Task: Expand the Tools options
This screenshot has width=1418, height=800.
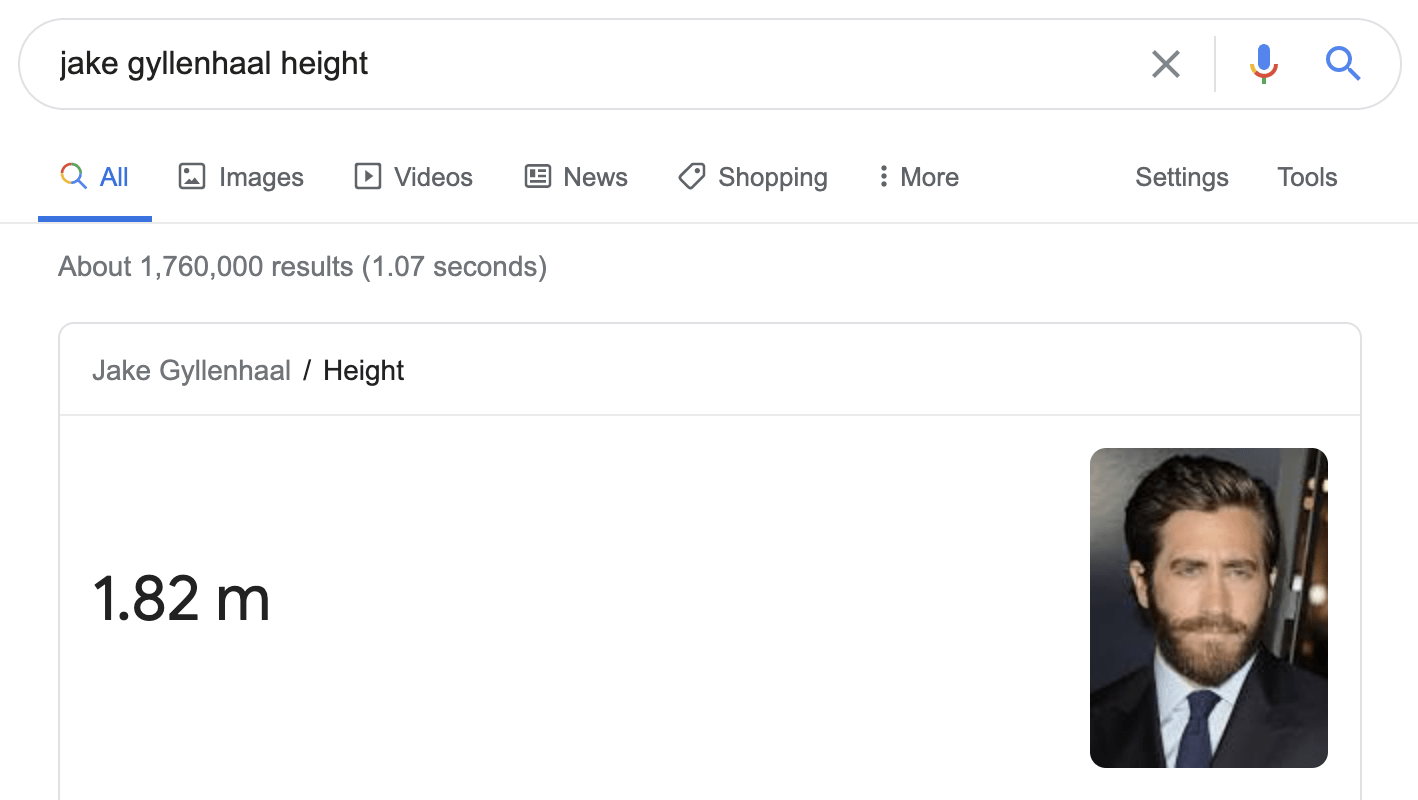Action: [1306, 177]
